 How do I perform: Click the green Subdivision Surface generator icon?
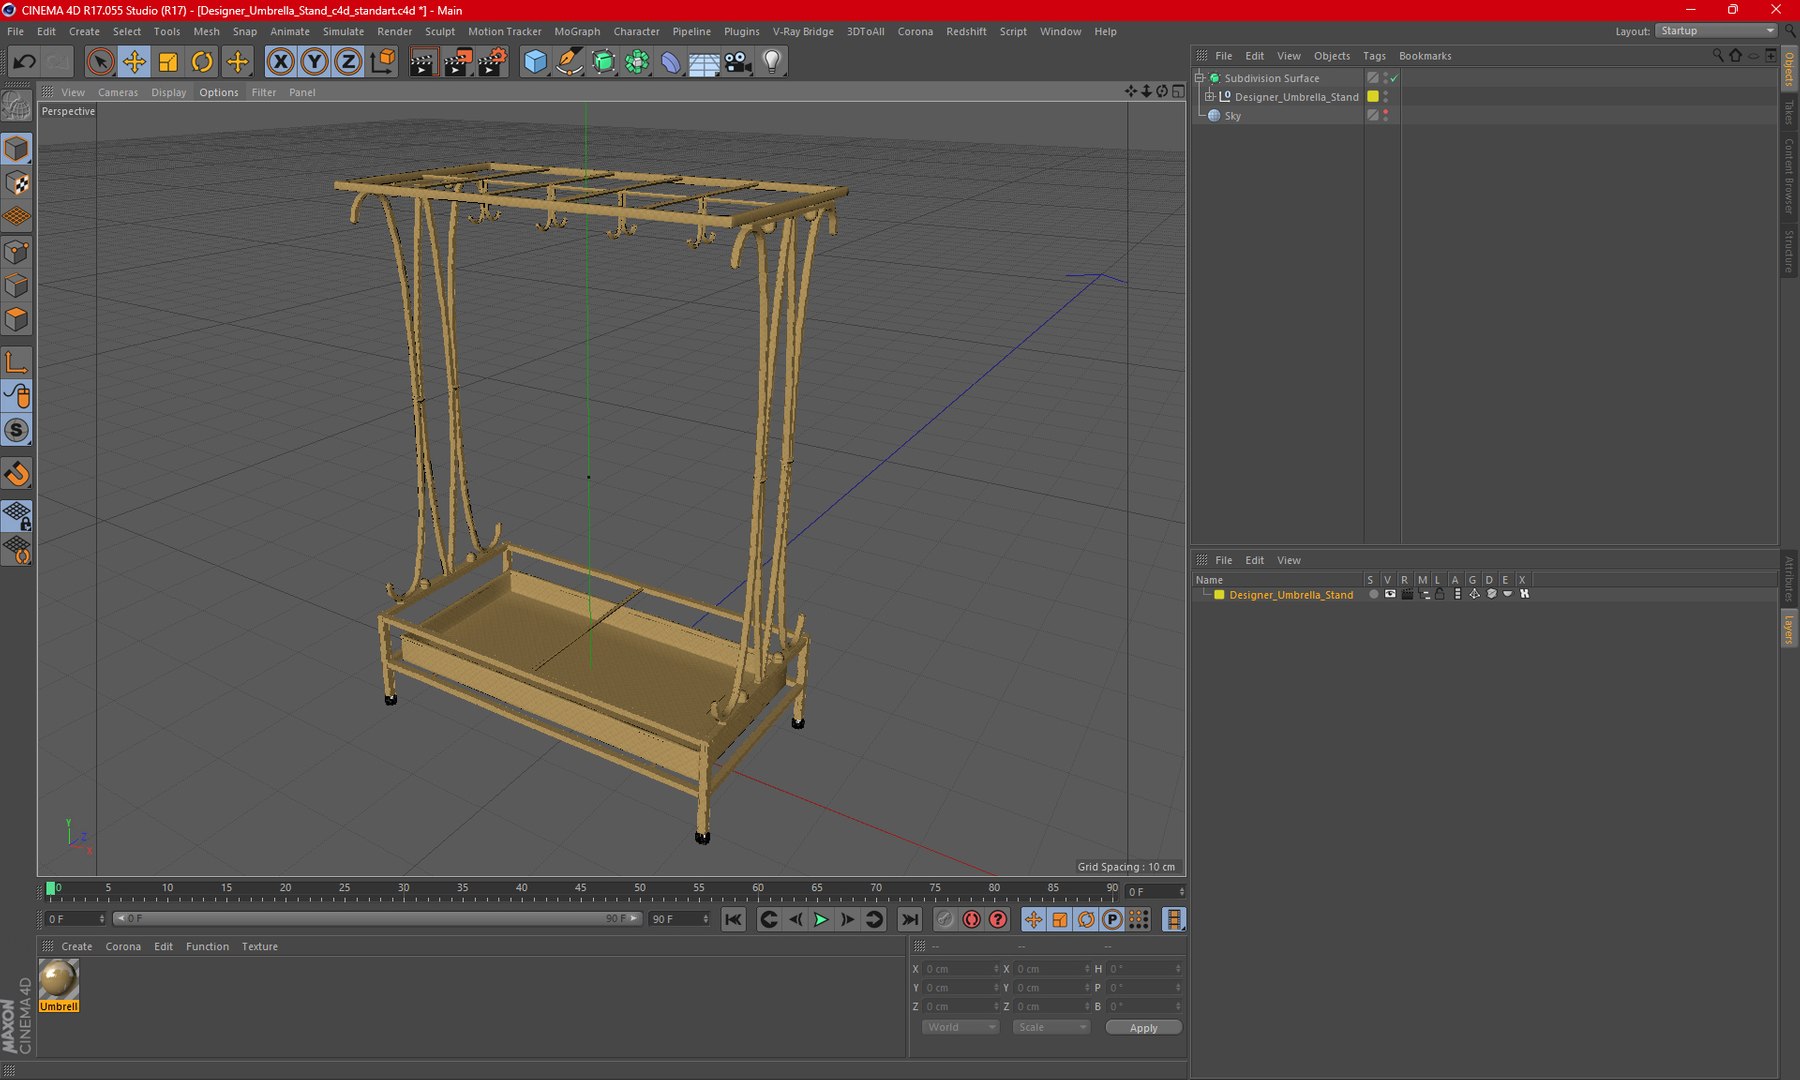point(603,62)
